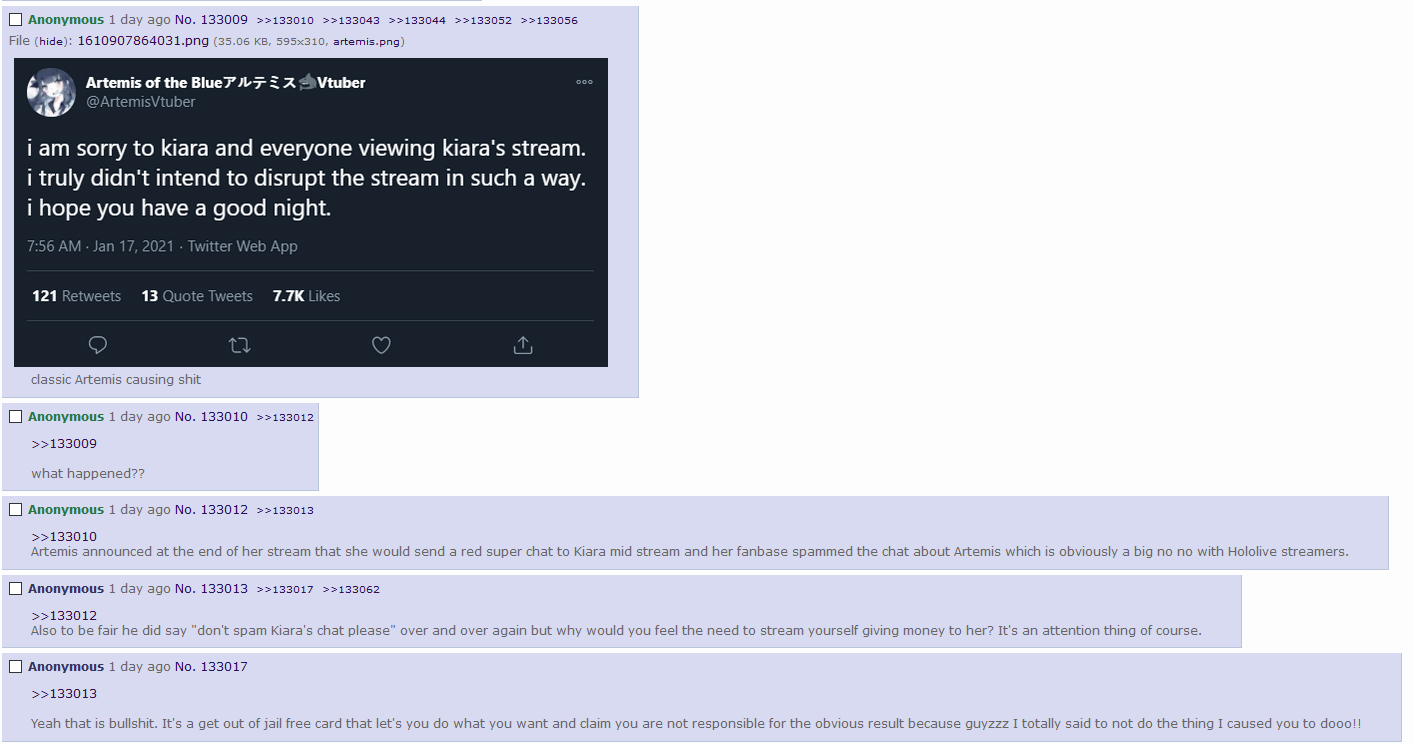Viewport: 1414px width, 745px height.
Task: Click Artemis profile avatar picture
Action: pyautogui.click(x=51, y=92)
